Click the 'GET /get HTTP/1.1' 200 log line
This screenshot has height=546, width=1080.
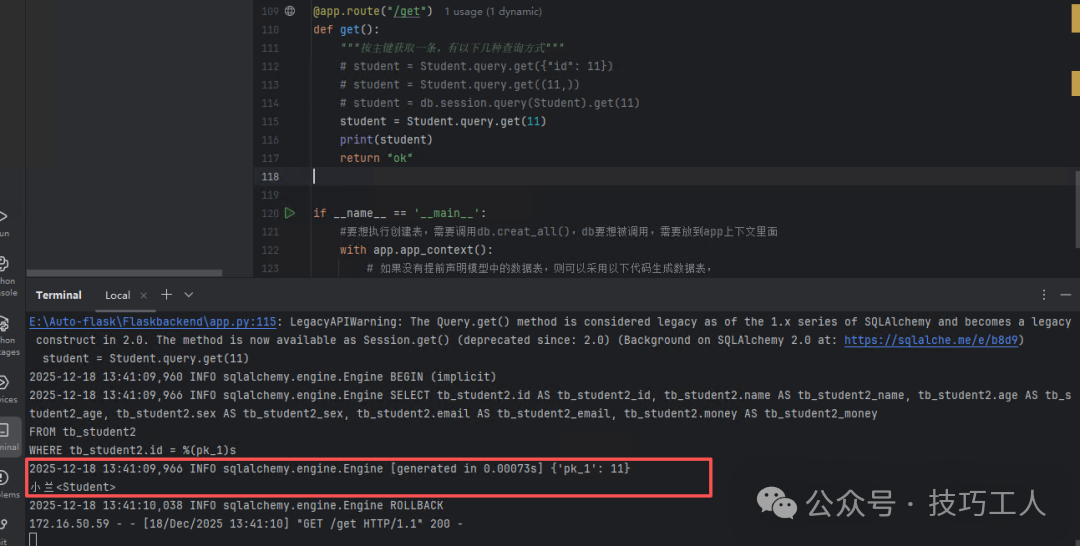[246, 524]
